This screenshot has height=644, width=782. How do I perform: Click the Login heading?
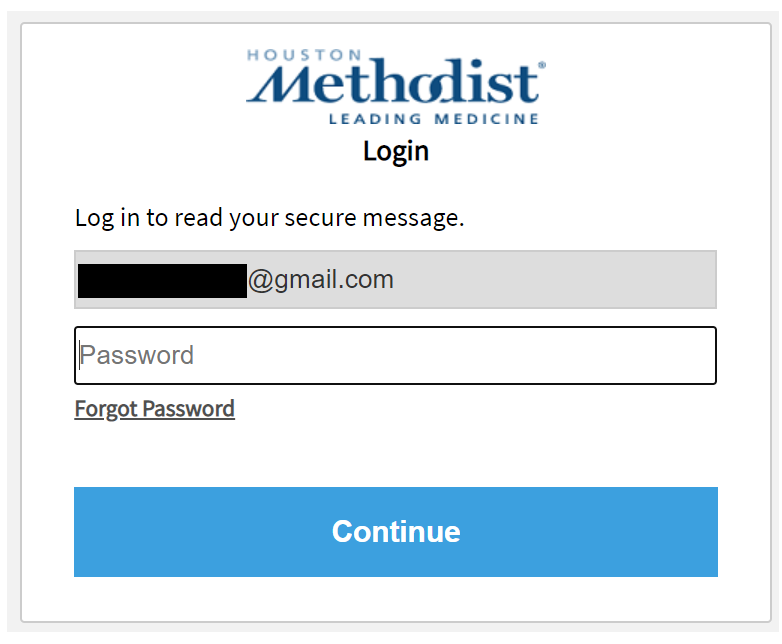coord(396,151)
